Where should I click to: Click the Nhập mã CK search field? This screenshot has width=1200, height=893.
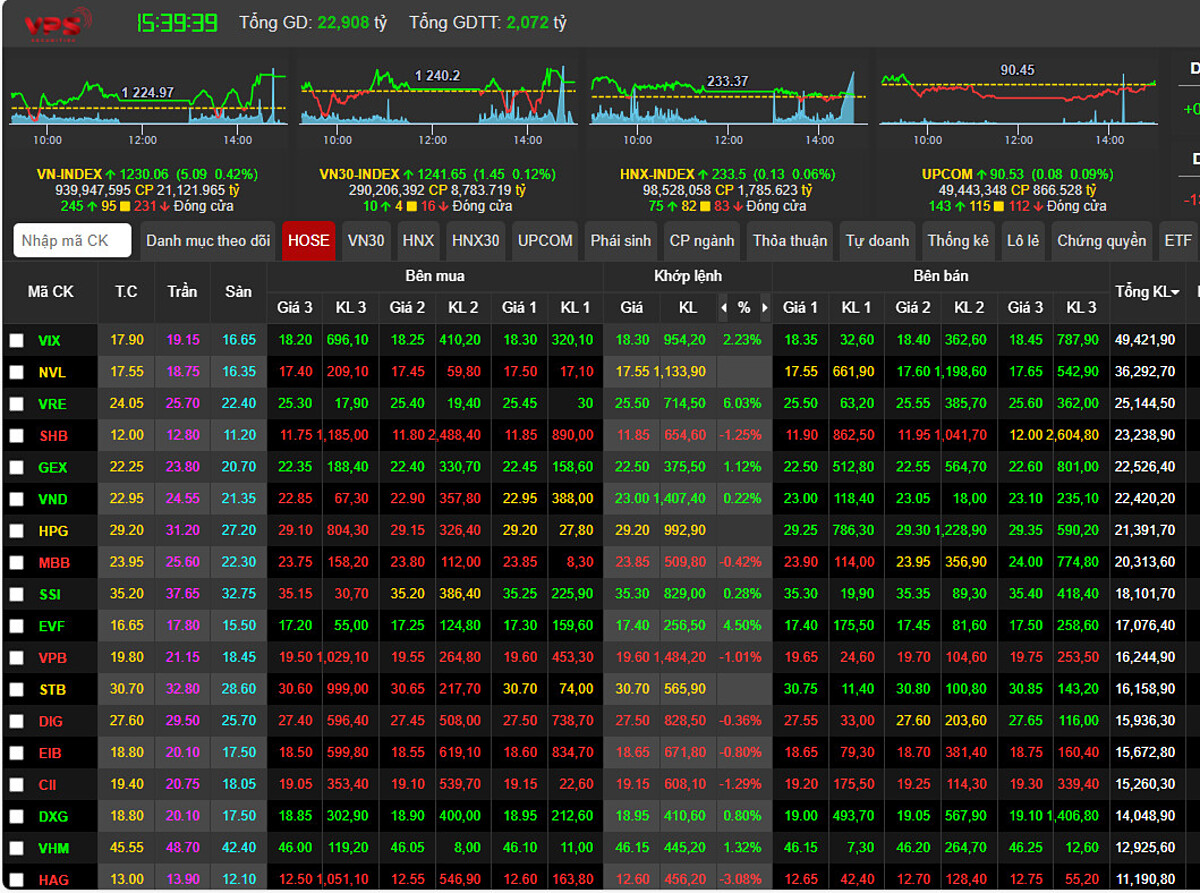[72, 241]
